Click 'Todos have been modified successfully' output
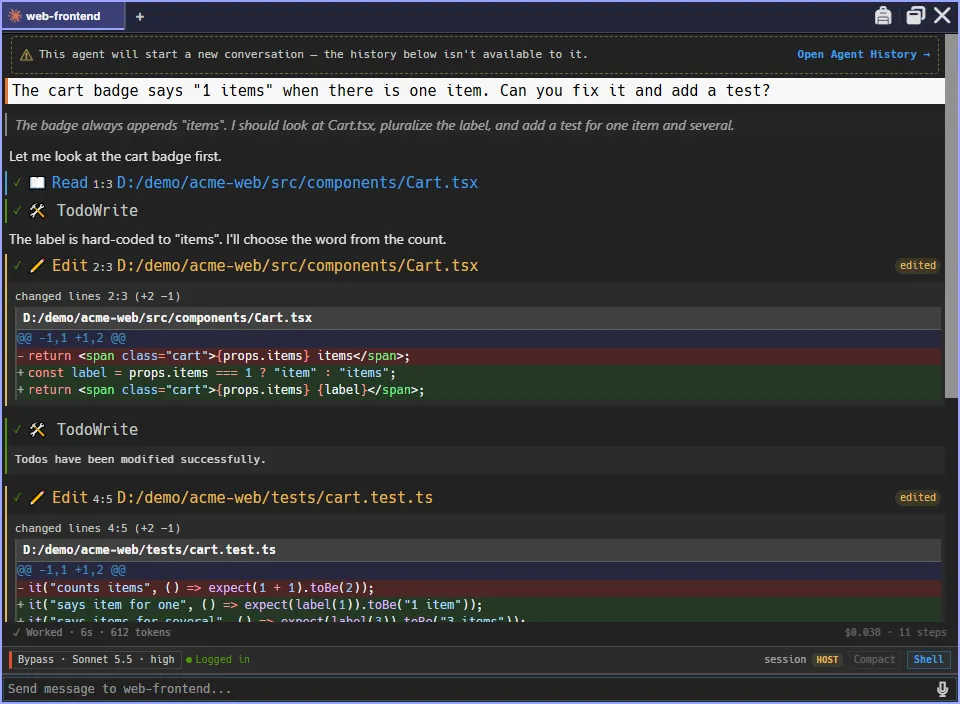The height and width of the screenshot is (704, 960). (x=140, y=459)
